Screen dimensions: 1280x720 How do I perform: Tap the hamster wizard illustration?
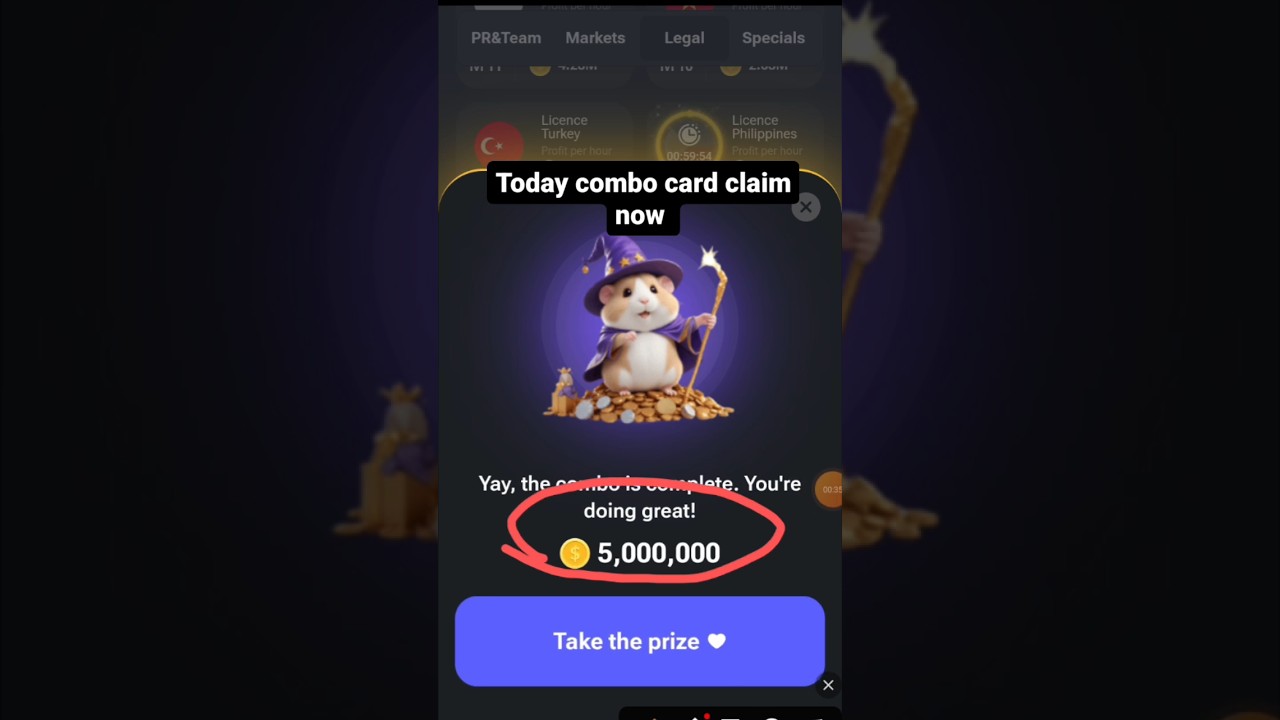pos(639,328)
